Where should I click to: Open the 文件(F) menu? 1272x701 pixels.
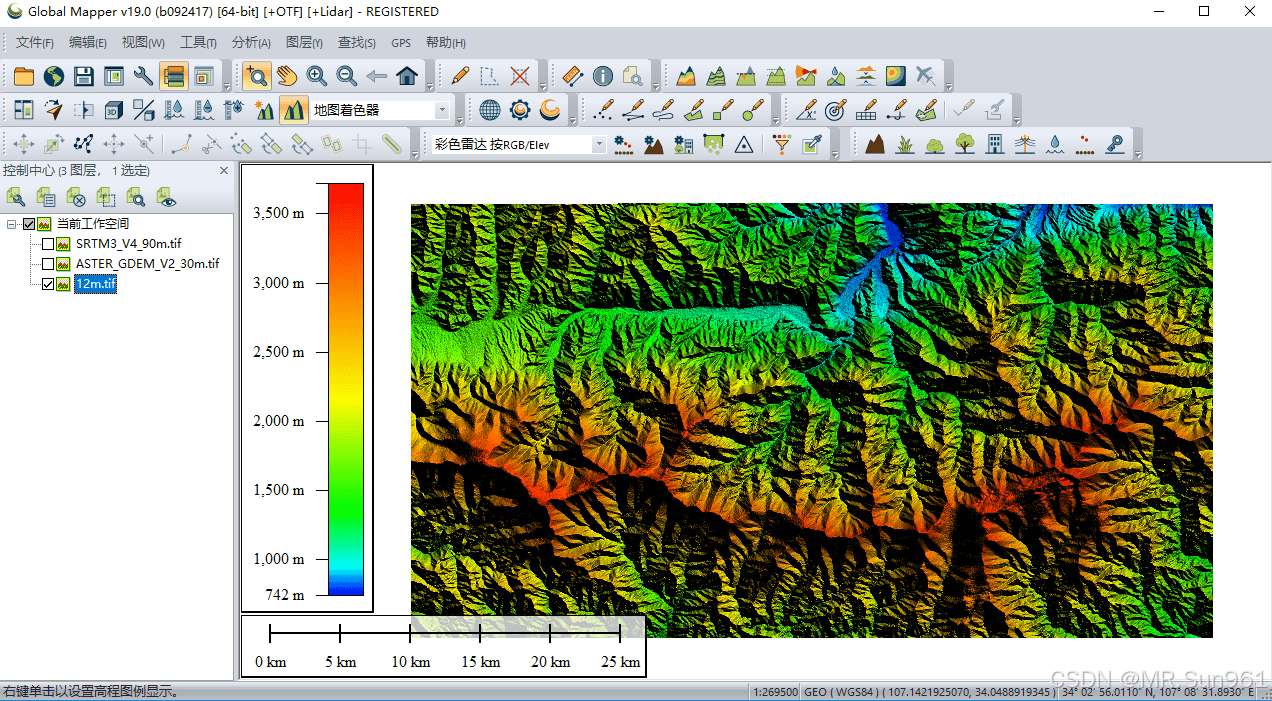pyautogui.click(x=35, y=42)
